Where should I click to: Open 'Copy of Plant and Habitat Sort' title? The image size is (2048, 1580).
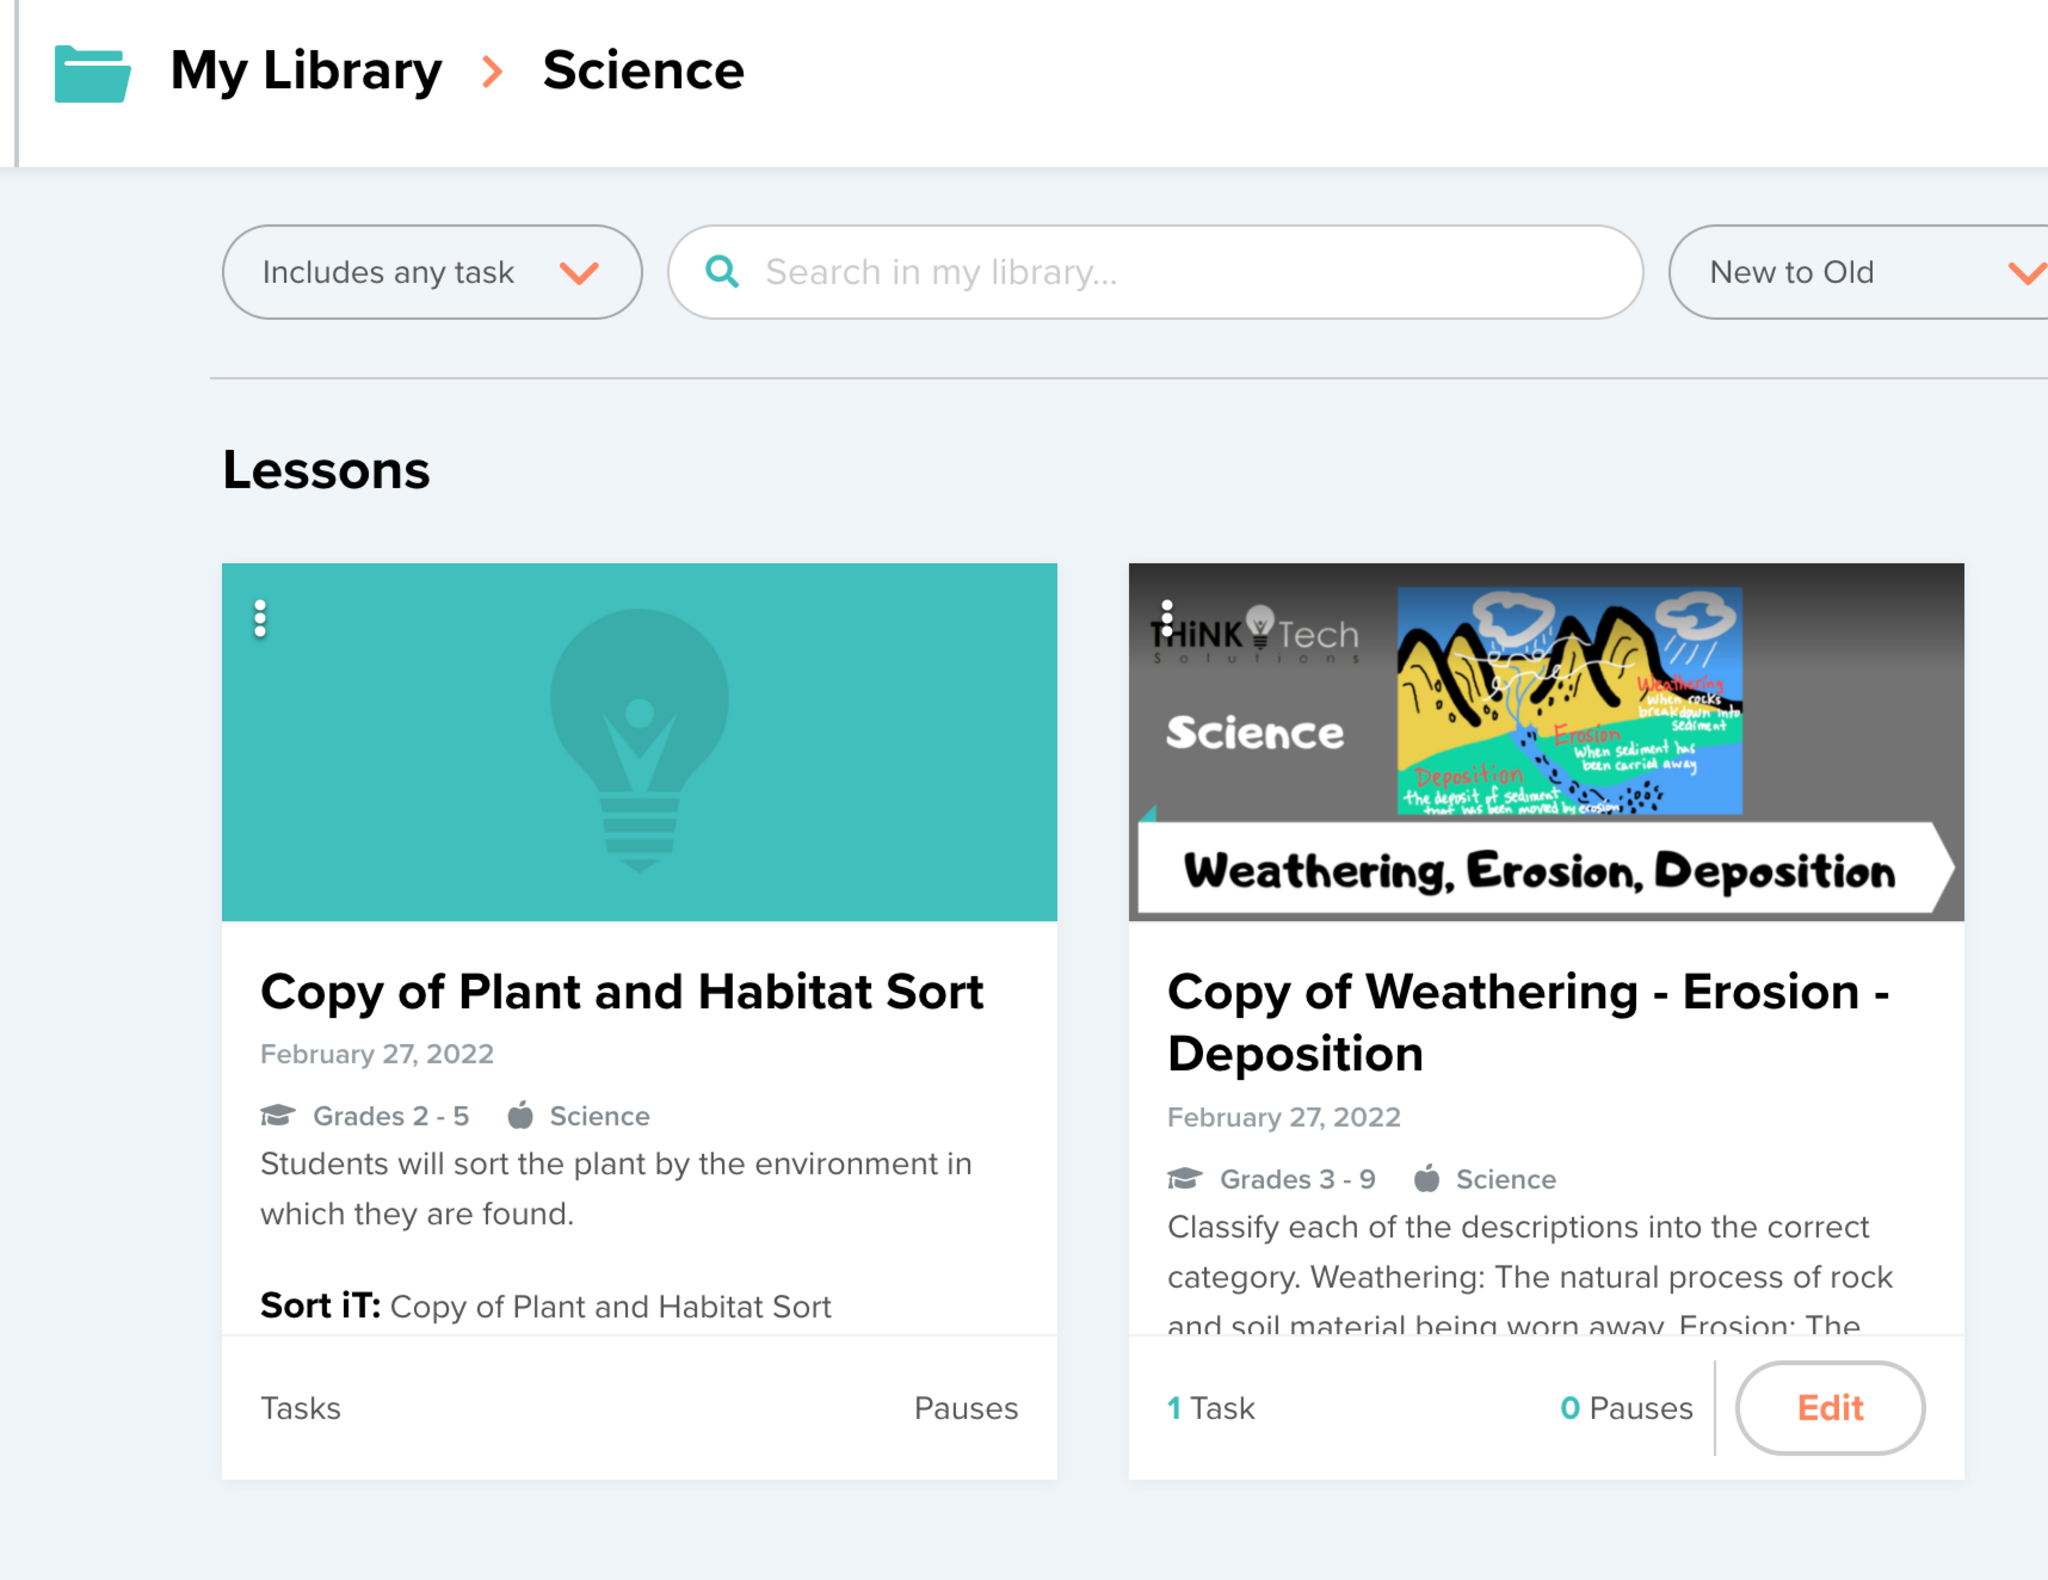(621, 992)
